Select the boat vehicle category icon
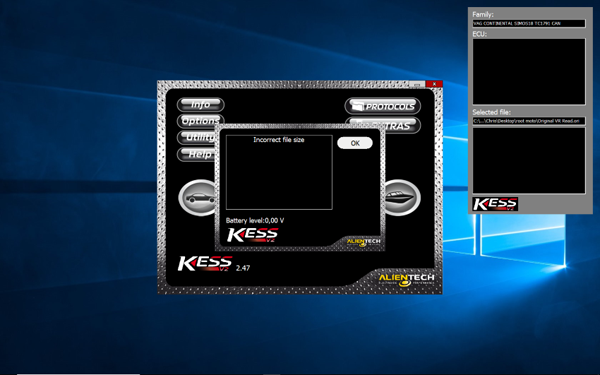600x375 pixels. click(x=402, y=198)
